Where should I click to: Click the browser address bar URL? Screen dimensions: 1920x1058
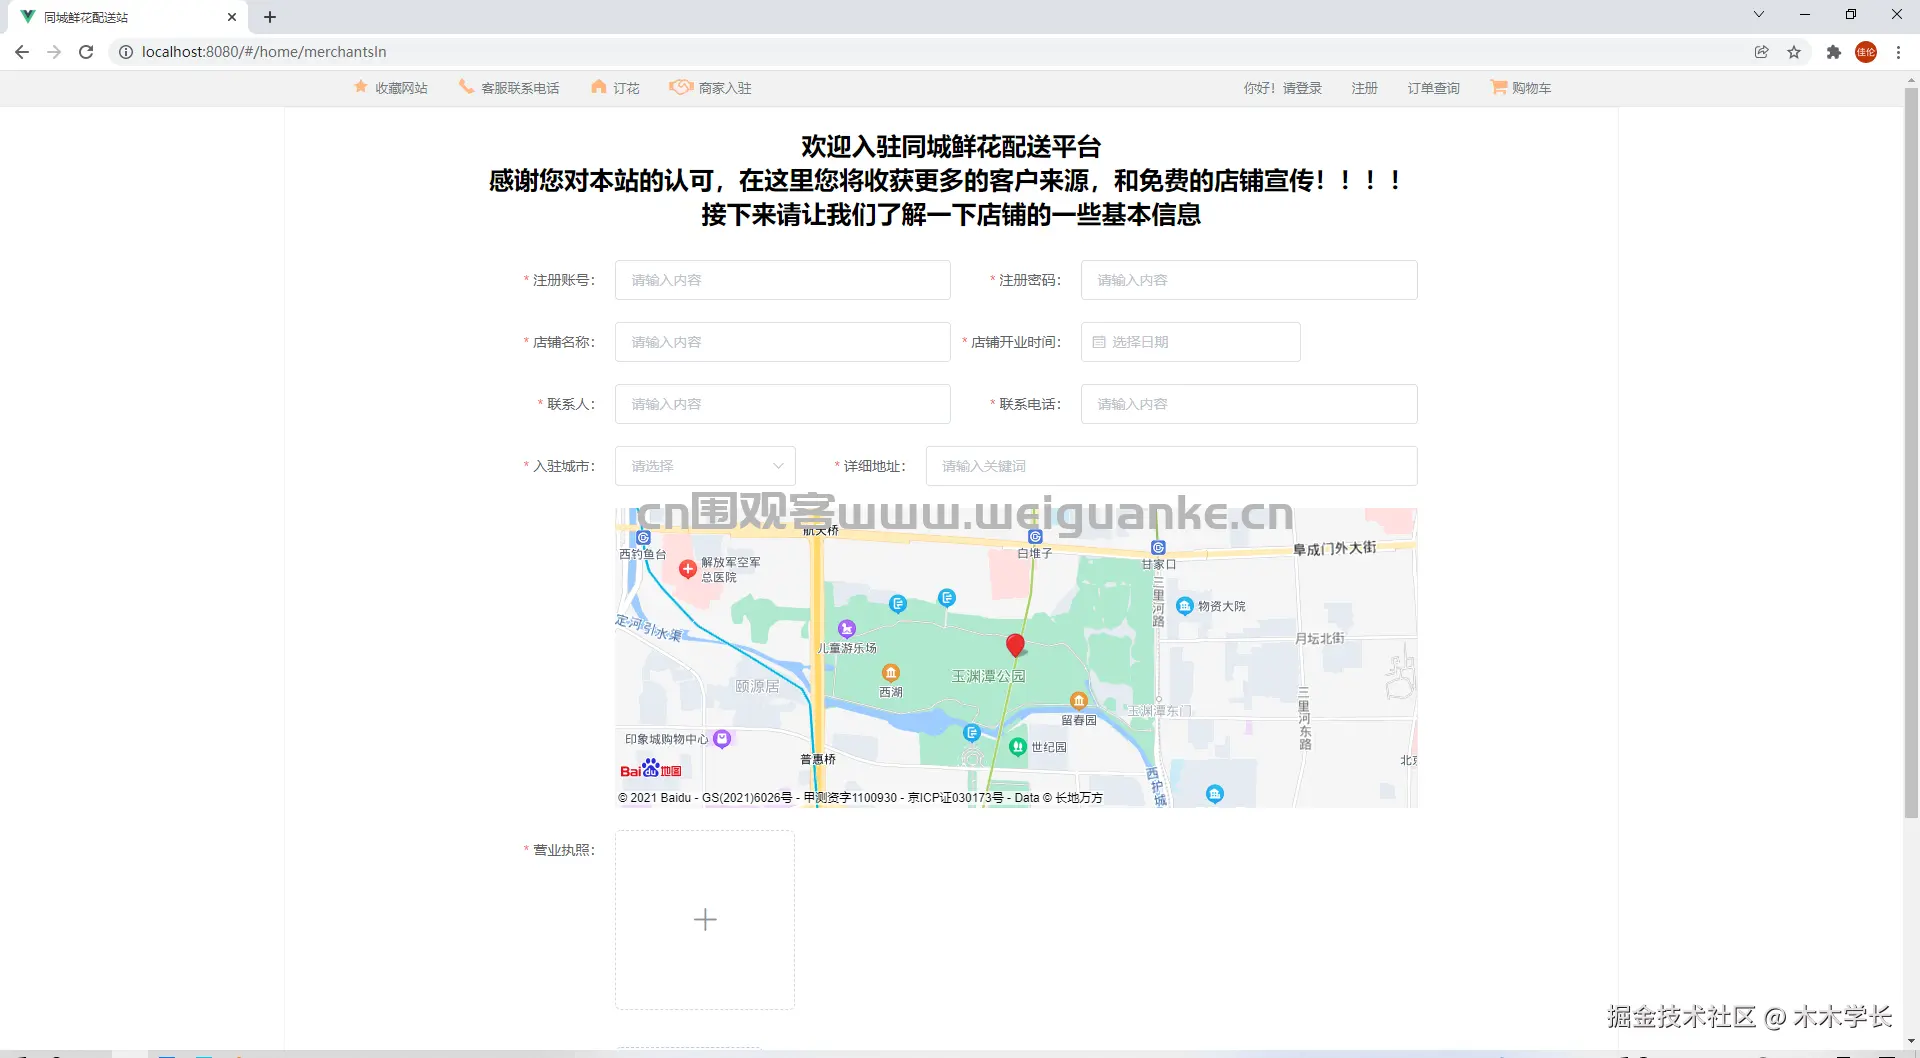(264, 52)
